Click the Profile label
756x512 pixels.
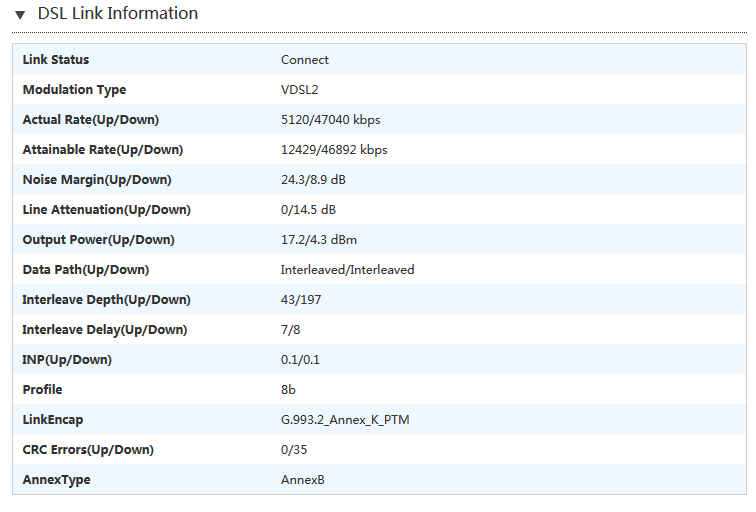coord(42,390)
